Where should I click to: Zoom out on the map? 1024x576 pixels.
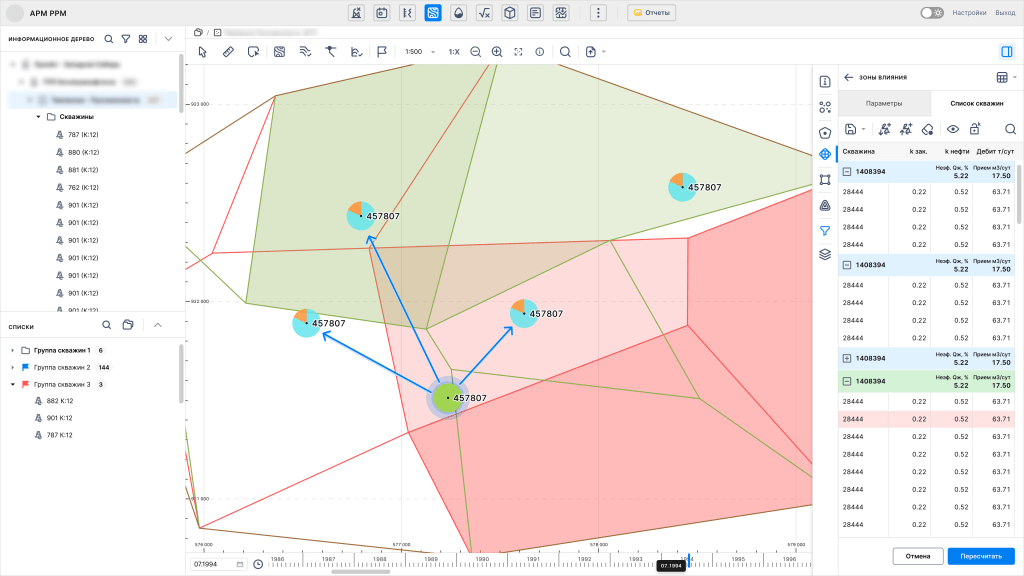tap(475, 51)
